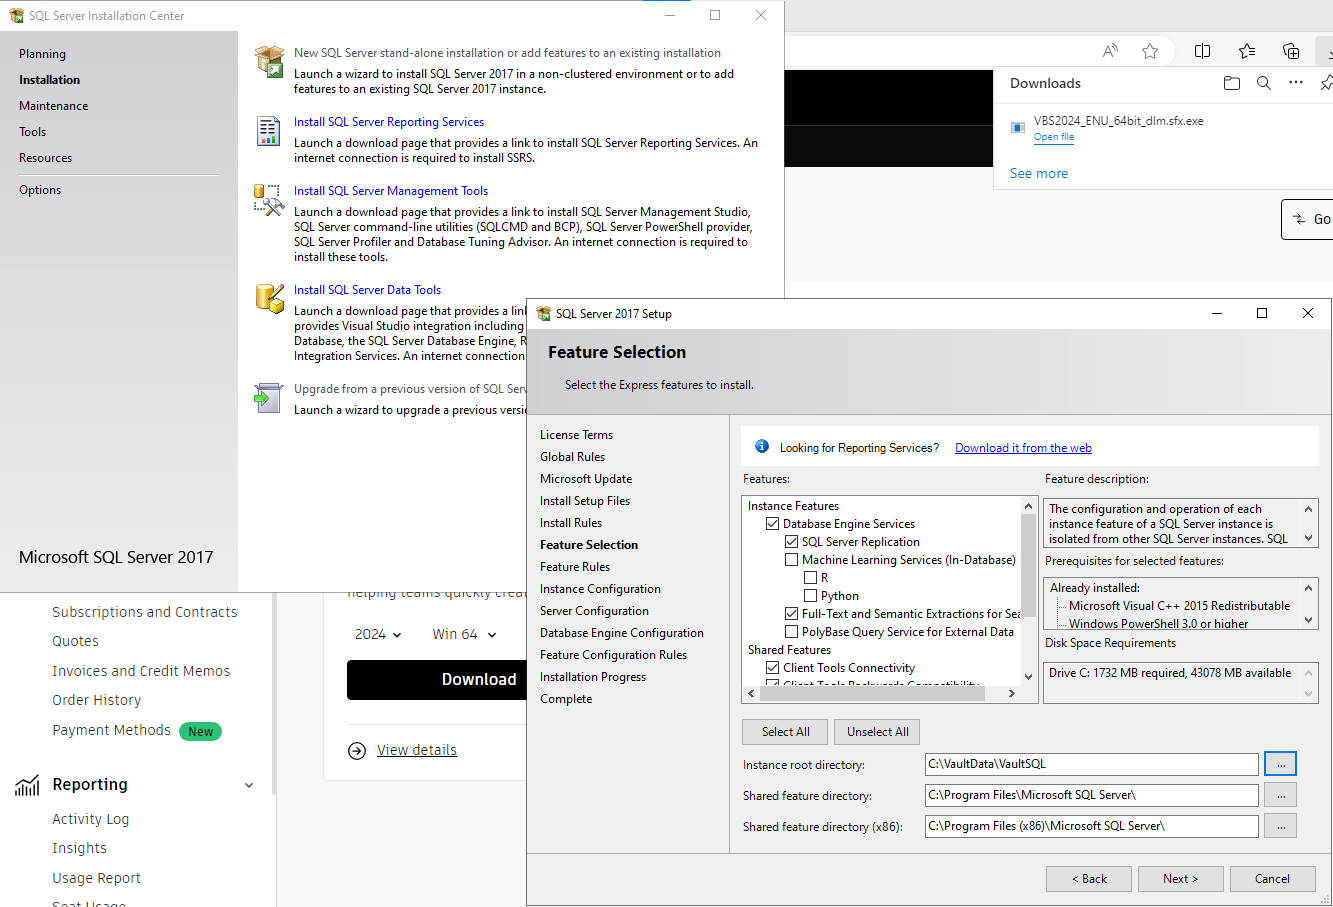Enable the Python feature checkbox
This screenshot has width=1333, height=907.
(810, 595)
